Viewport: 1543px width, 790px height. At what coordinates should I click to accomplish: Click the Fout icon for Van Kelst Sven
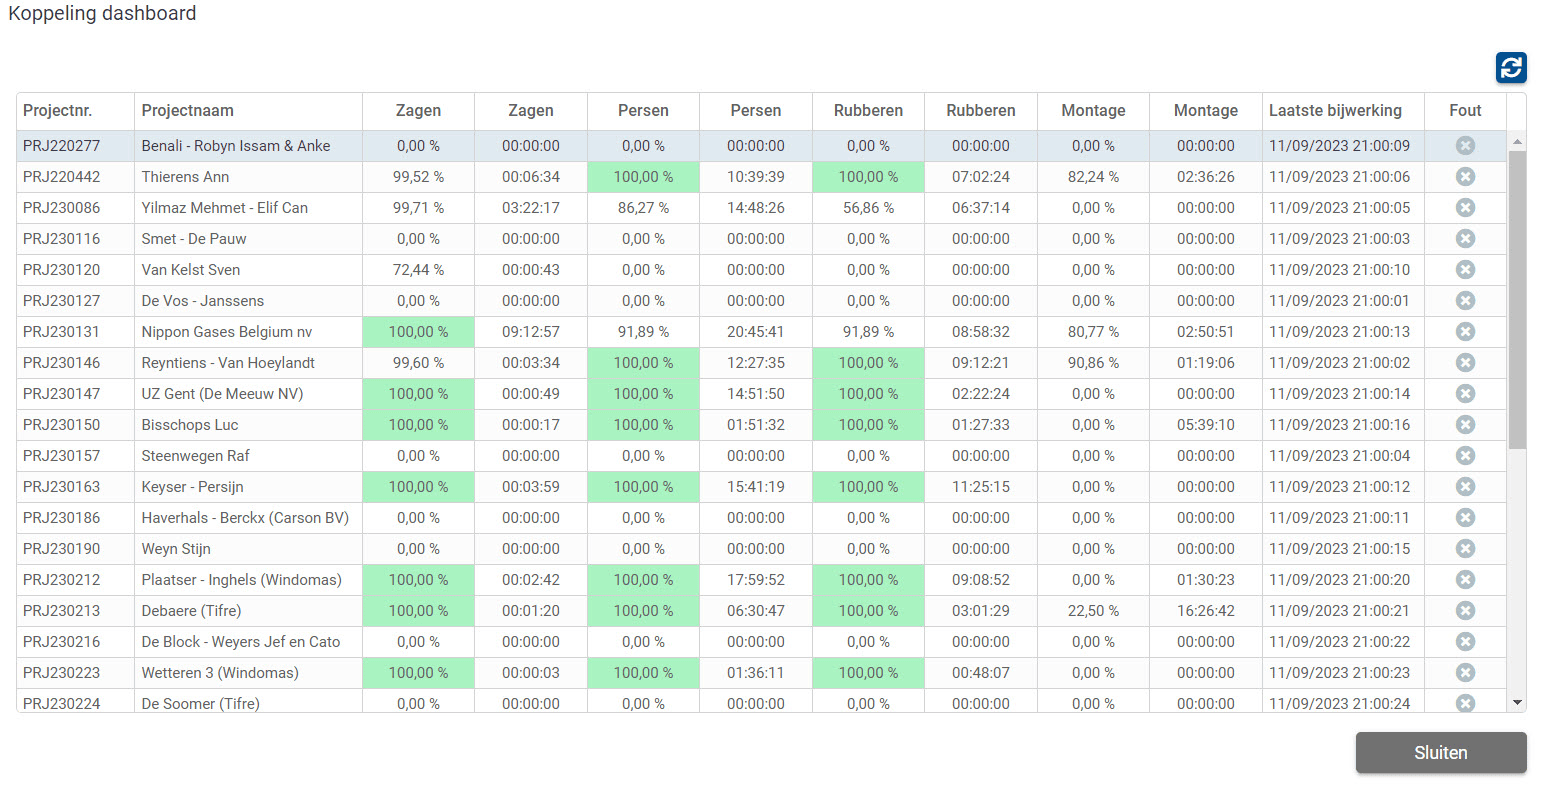point(1465,270)
